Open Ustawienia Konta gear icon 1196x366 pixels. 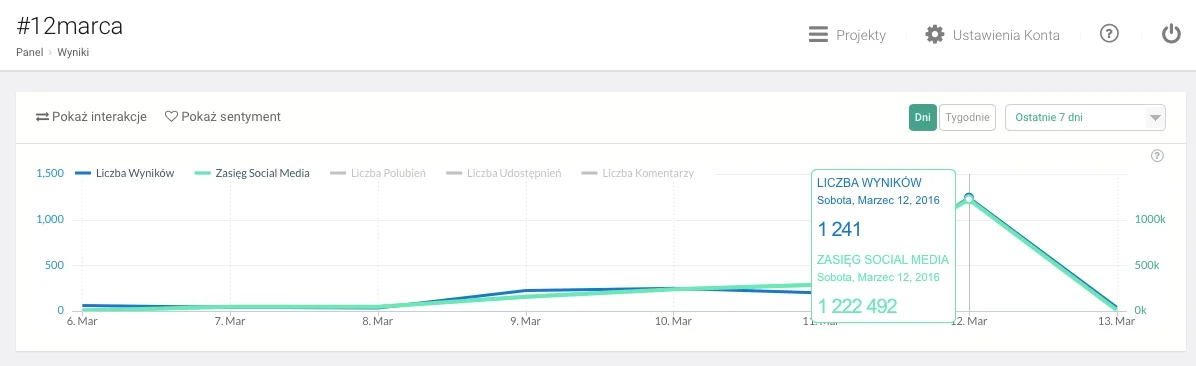coord(934,35)
